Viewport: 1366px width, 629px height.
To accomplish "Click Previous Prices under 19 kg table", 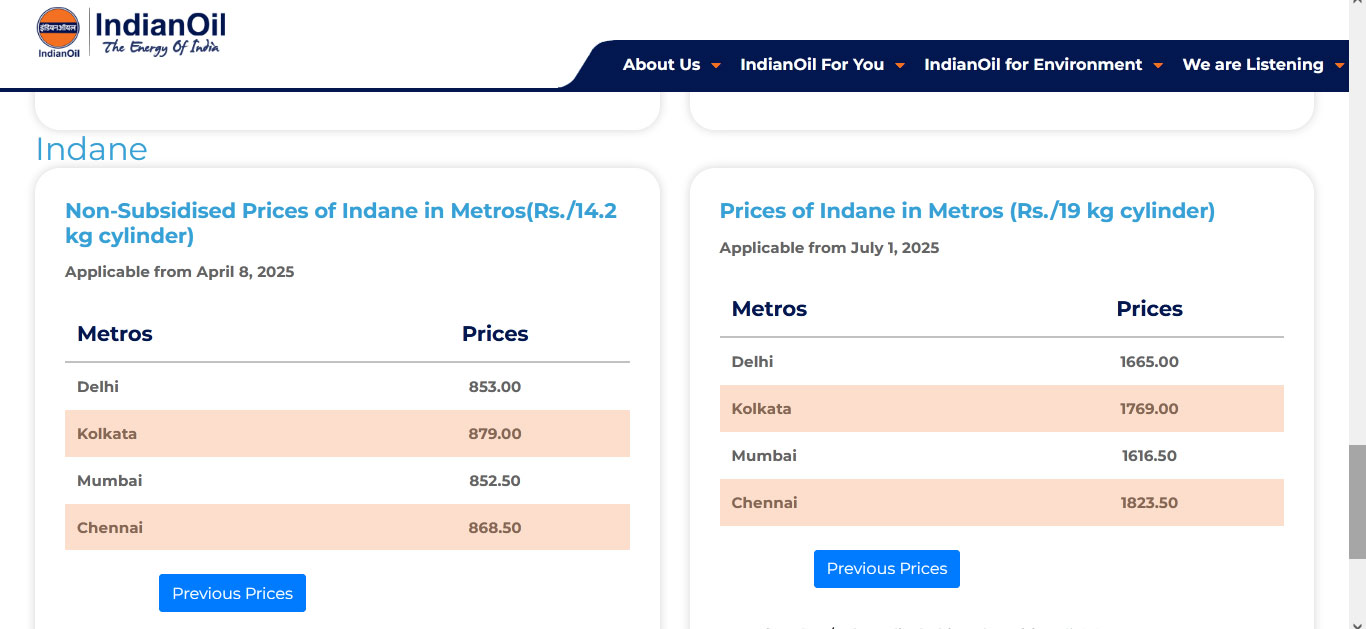I will pos(887,568).
